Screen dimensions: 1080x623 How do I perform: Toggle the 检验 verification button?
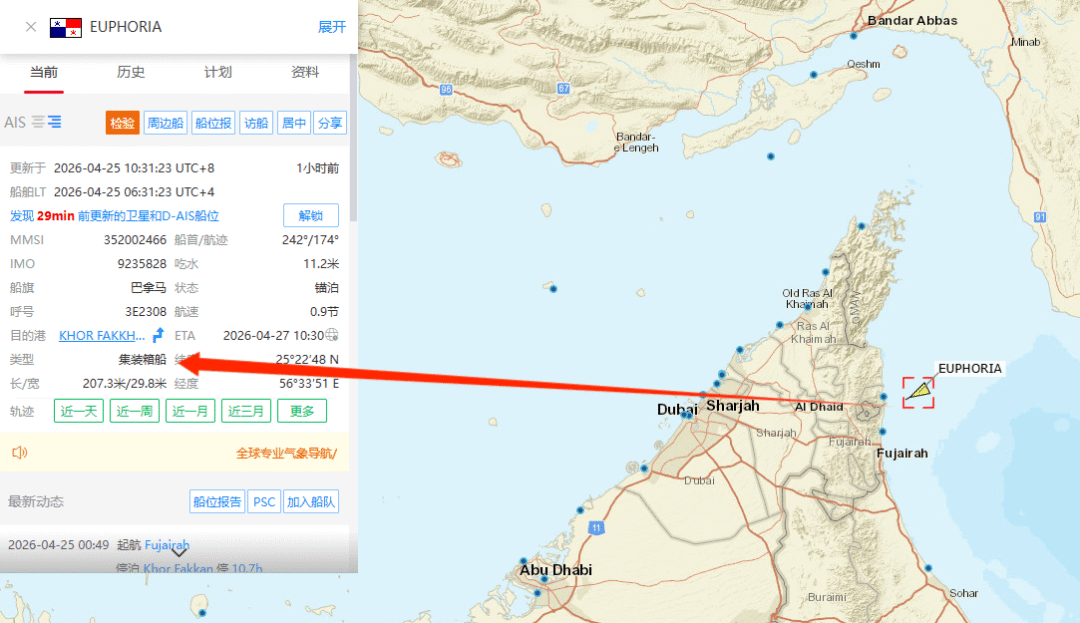[121, 123]
